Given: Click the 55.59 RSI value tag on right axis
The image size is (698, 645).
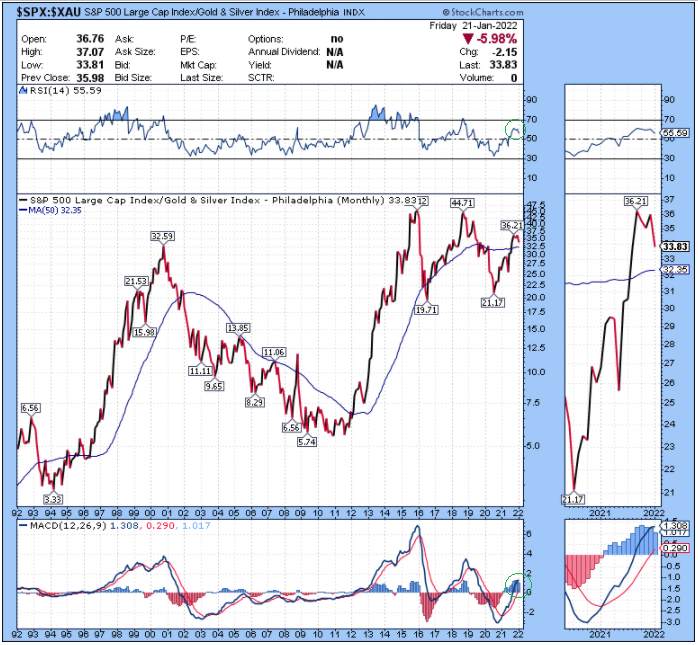Looking at the screenshot, I should 675,133.
